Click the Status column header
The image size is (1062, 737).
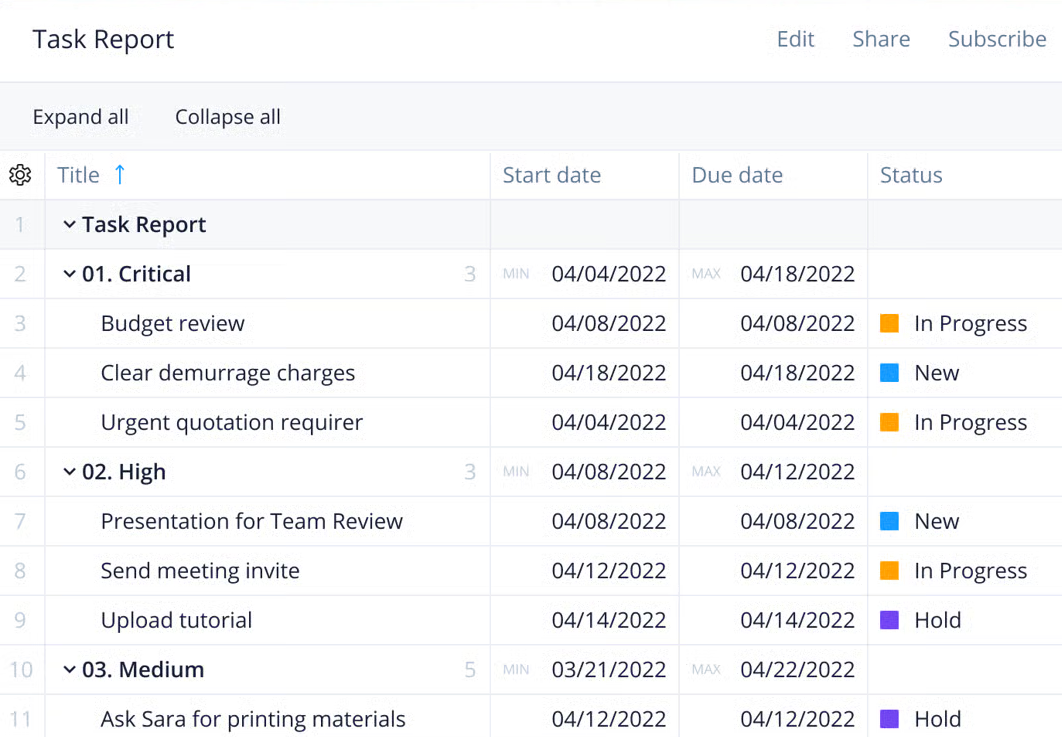click(911, 174)
